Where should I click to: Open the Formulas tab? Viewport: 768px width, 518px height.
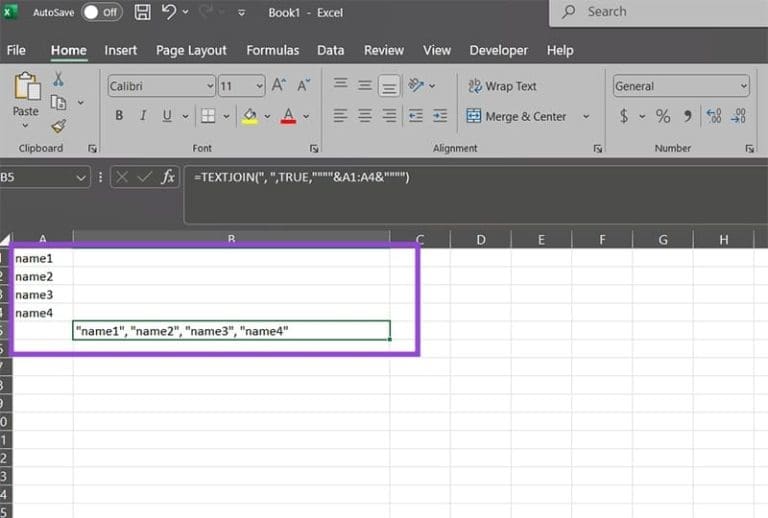tap(272, 50)
